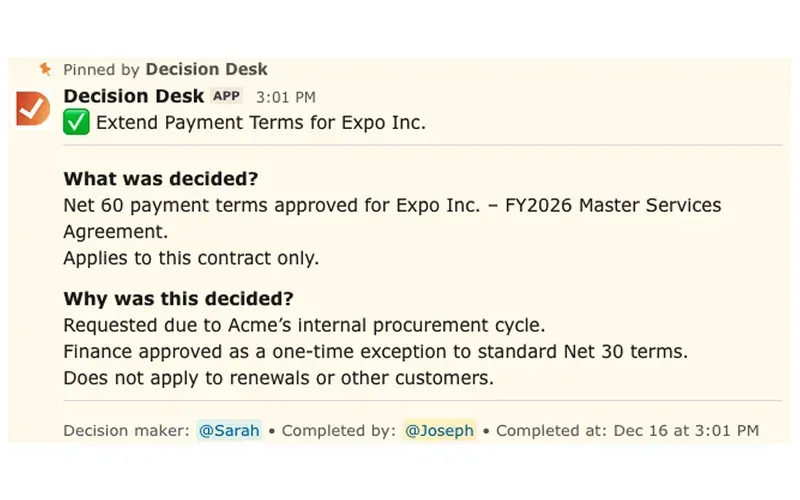
Task: Click the 'Why was this decided?' heading
Action: coord(178,299)
